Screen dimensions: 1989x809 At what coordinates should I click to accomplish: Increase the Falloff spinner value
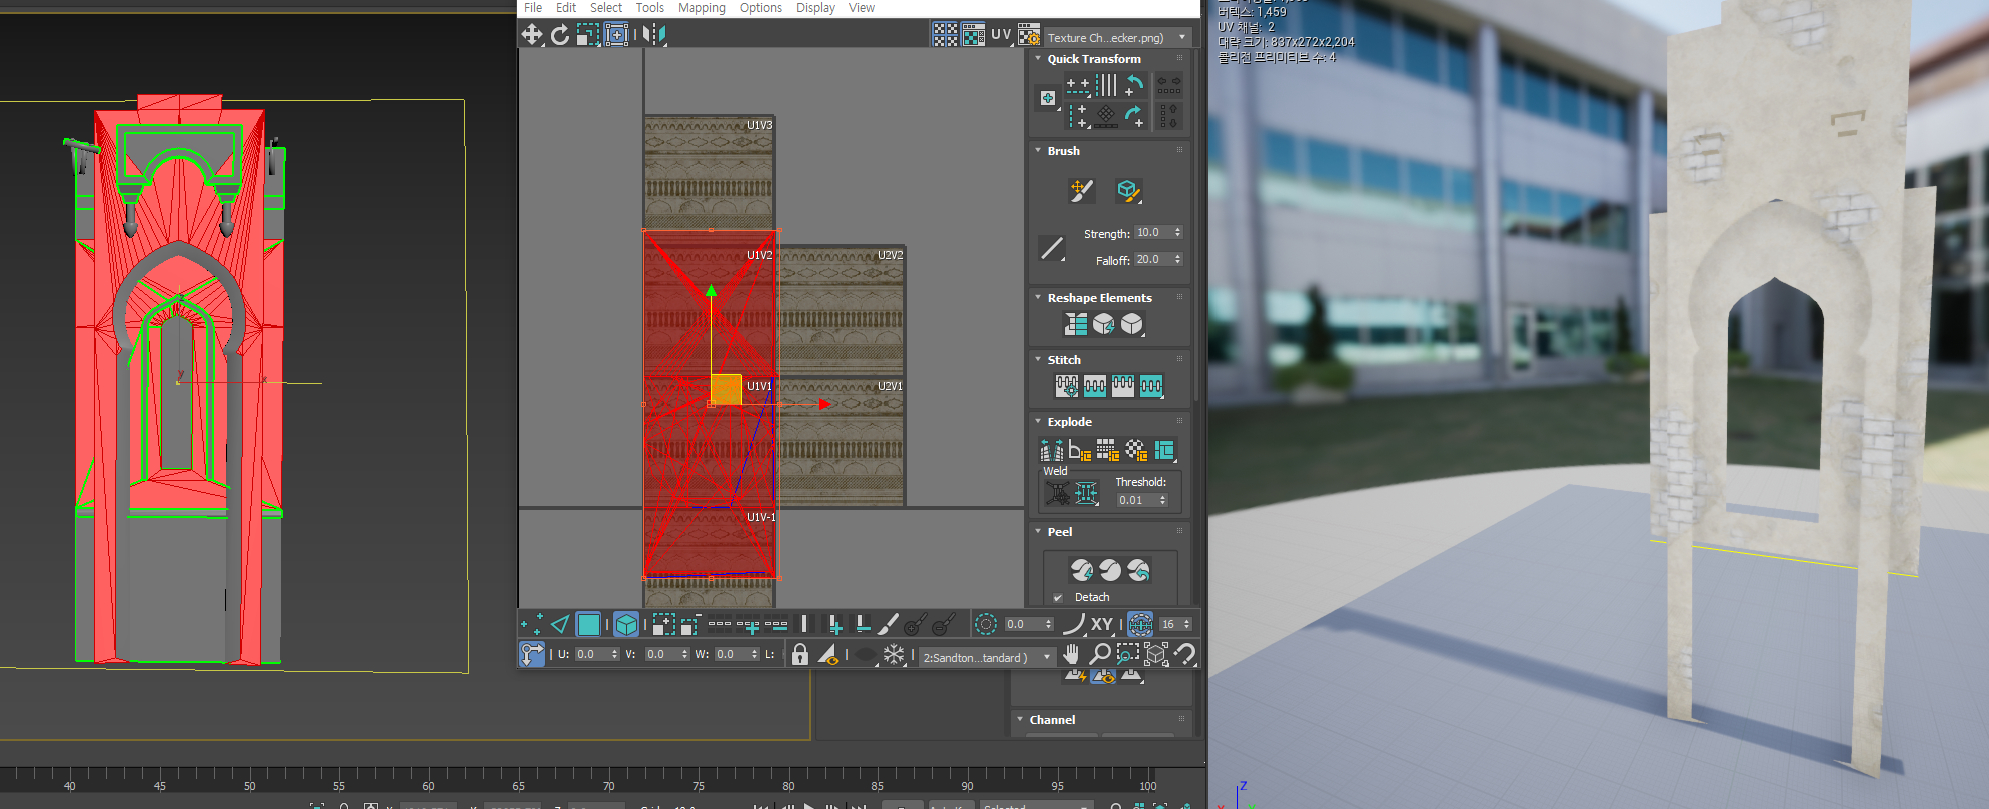[1178, 256]
